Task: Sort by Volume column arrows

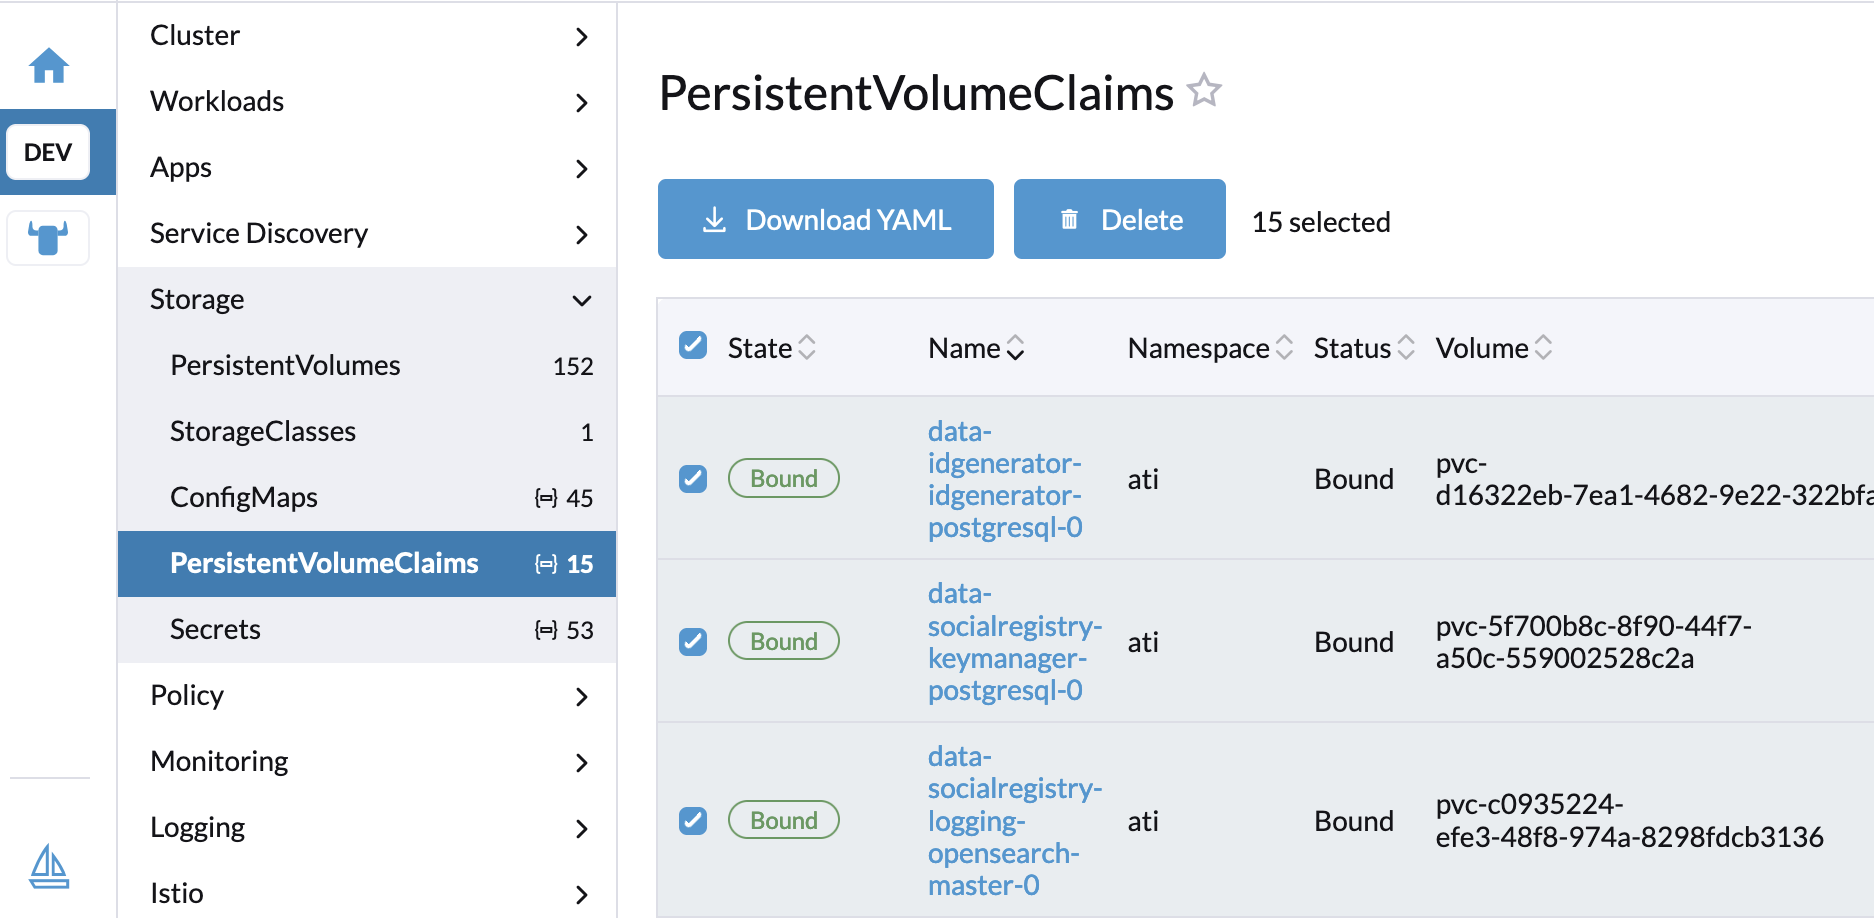Action: [1543, 348]
